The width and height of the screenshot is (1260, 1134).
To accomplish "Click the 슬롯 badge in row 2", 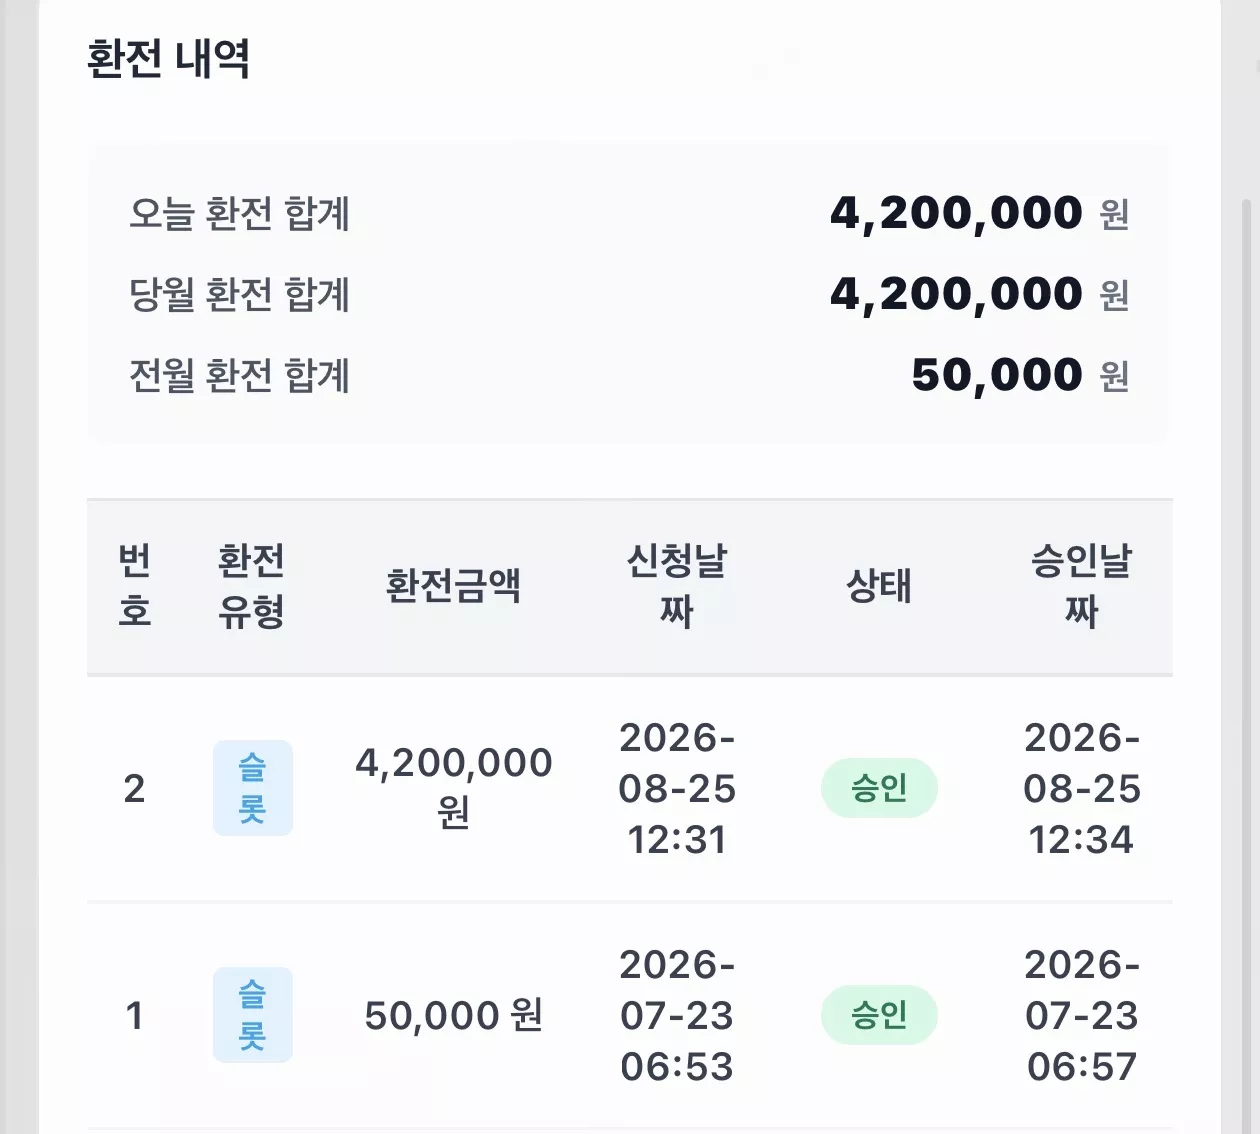I will click(x=252, y=788).
